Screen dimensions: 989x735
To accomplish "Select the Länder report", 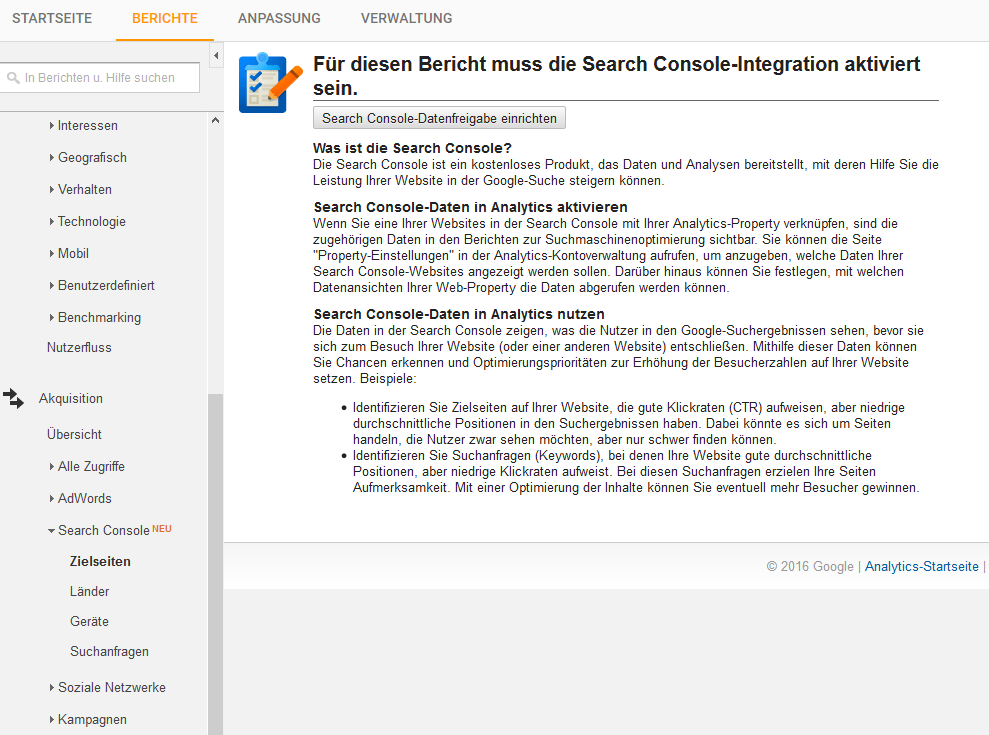I will (x=90, y=591).
